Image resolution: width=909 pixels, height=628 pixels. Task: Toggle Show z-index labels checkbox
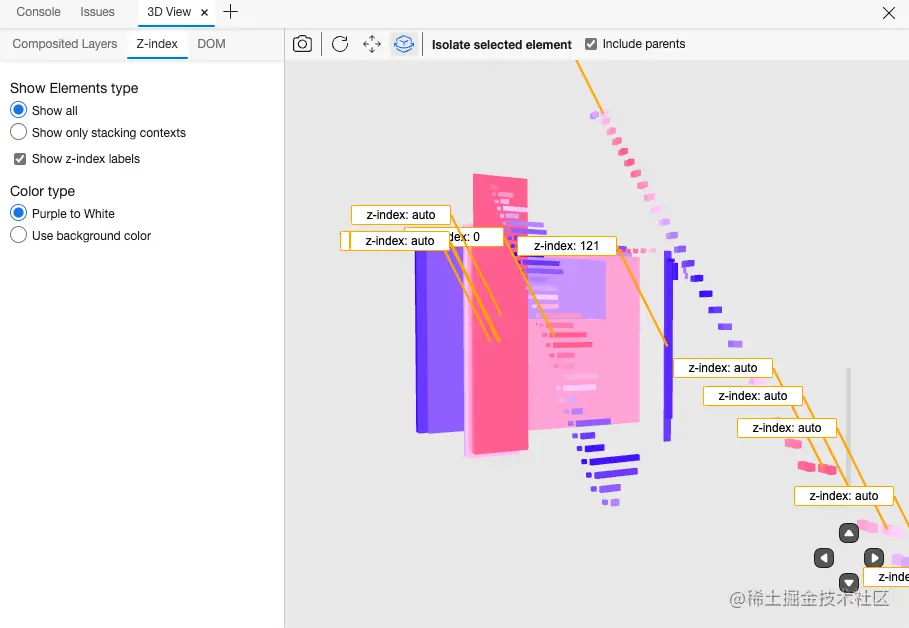(x=20, y=159)
